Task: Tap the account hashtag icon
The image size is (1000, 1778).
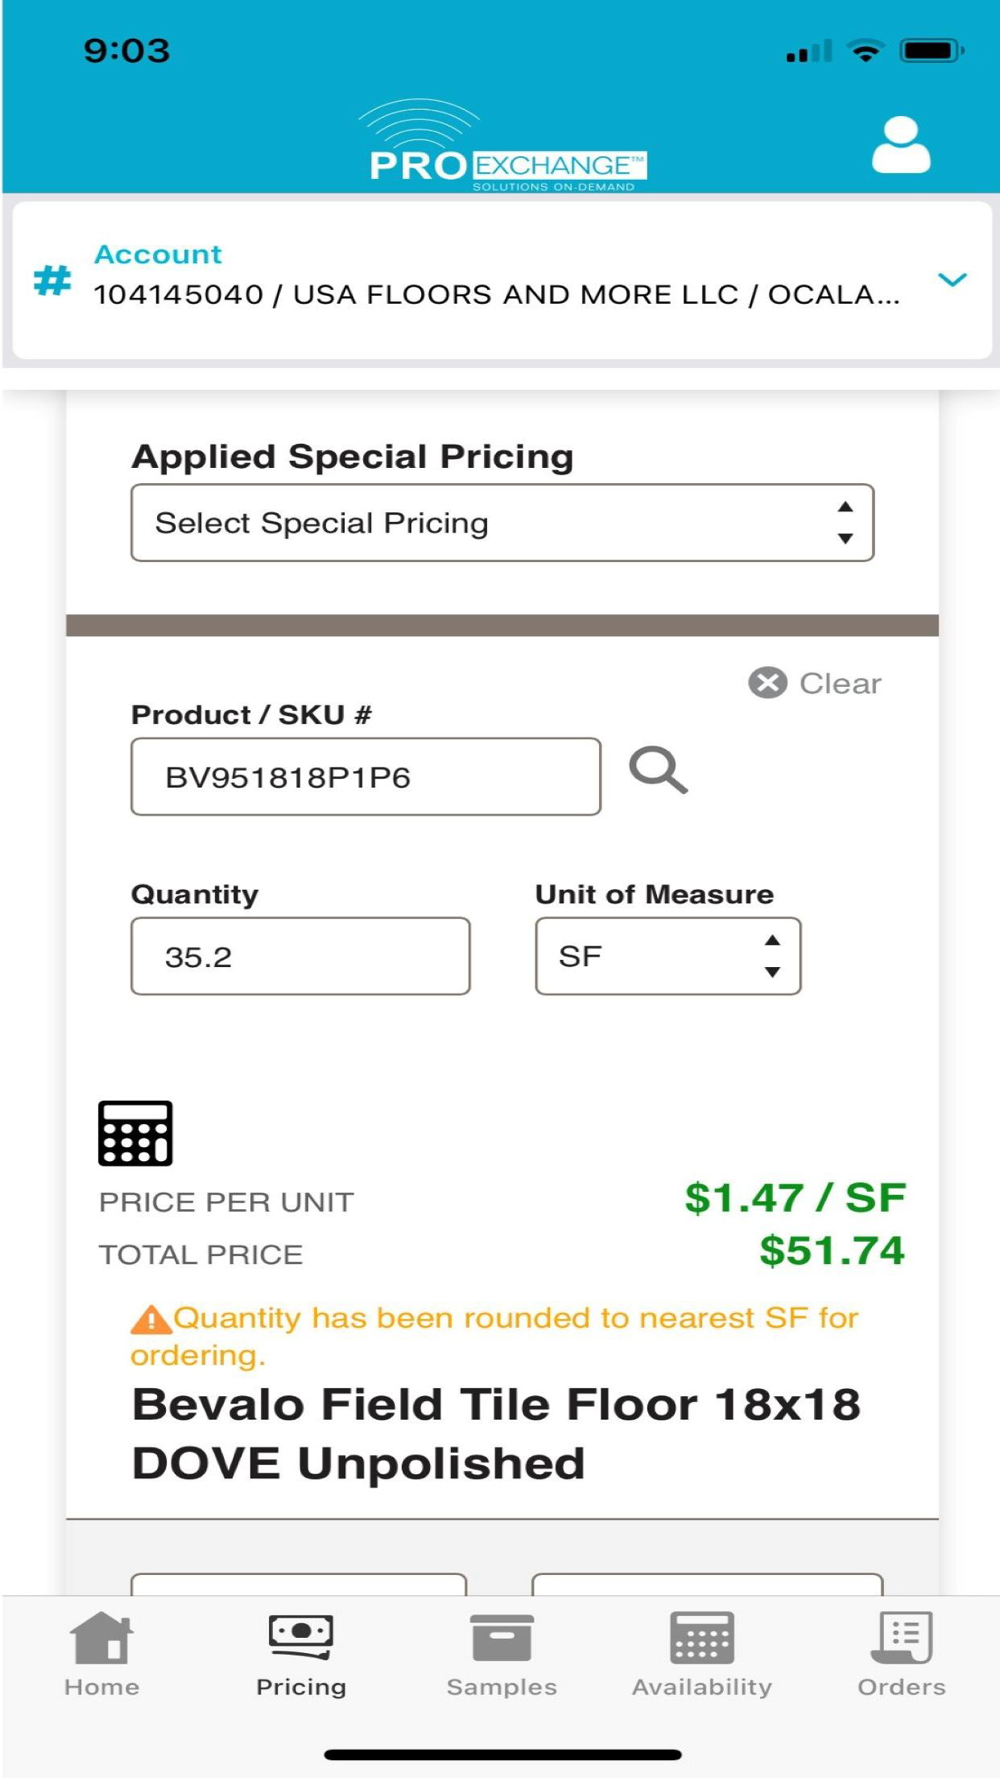Action: (53, 280)
